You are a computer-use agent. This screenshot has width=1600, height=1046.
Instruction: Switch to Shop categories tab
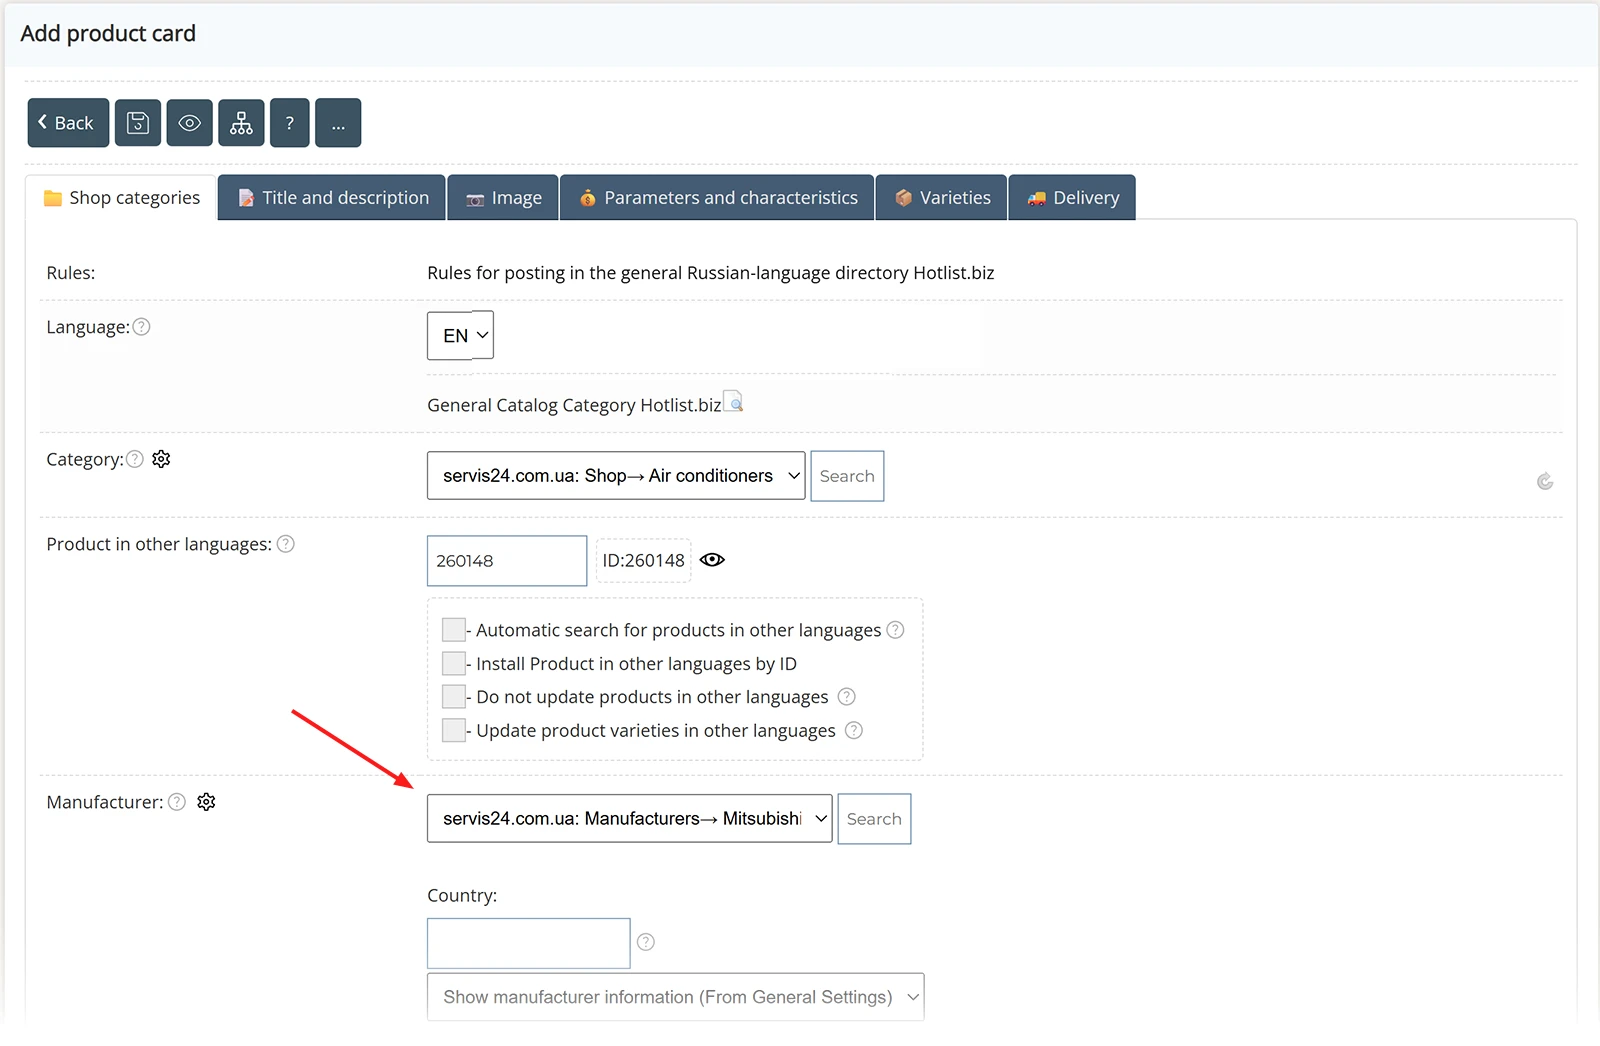(x=122, y=198)
